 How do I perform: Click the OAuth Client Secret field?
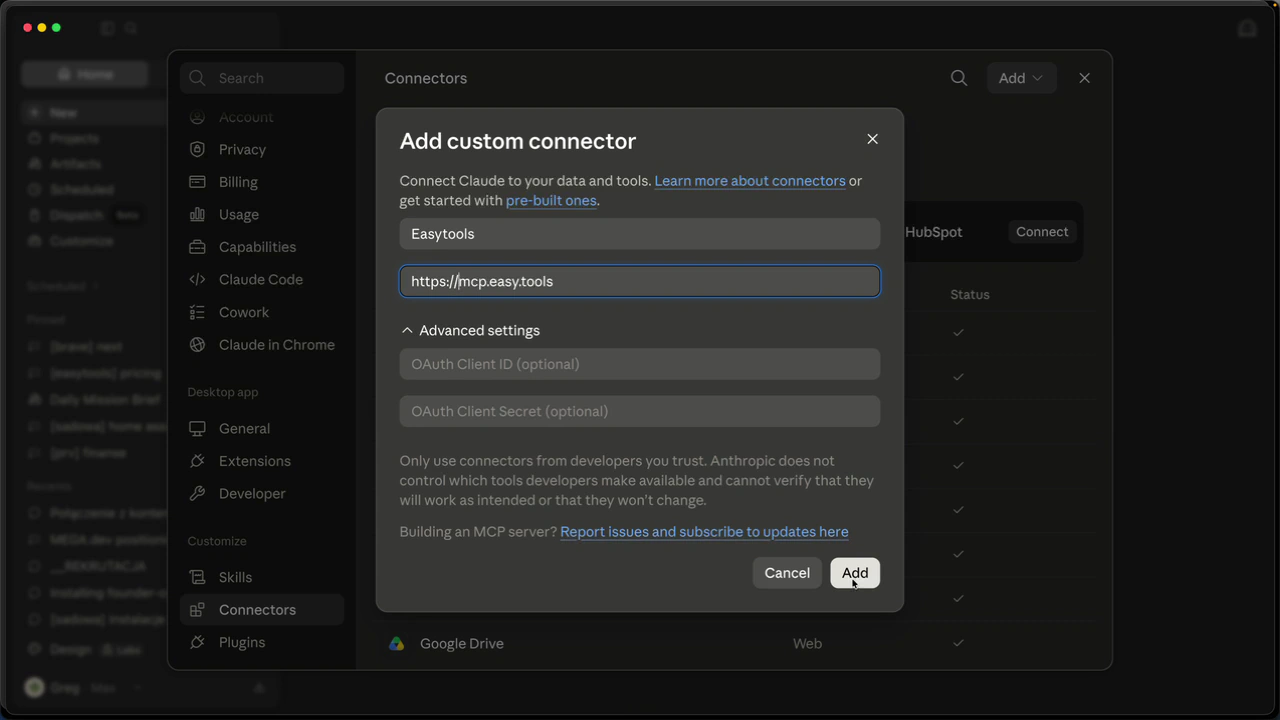click(x=640, y=411)
